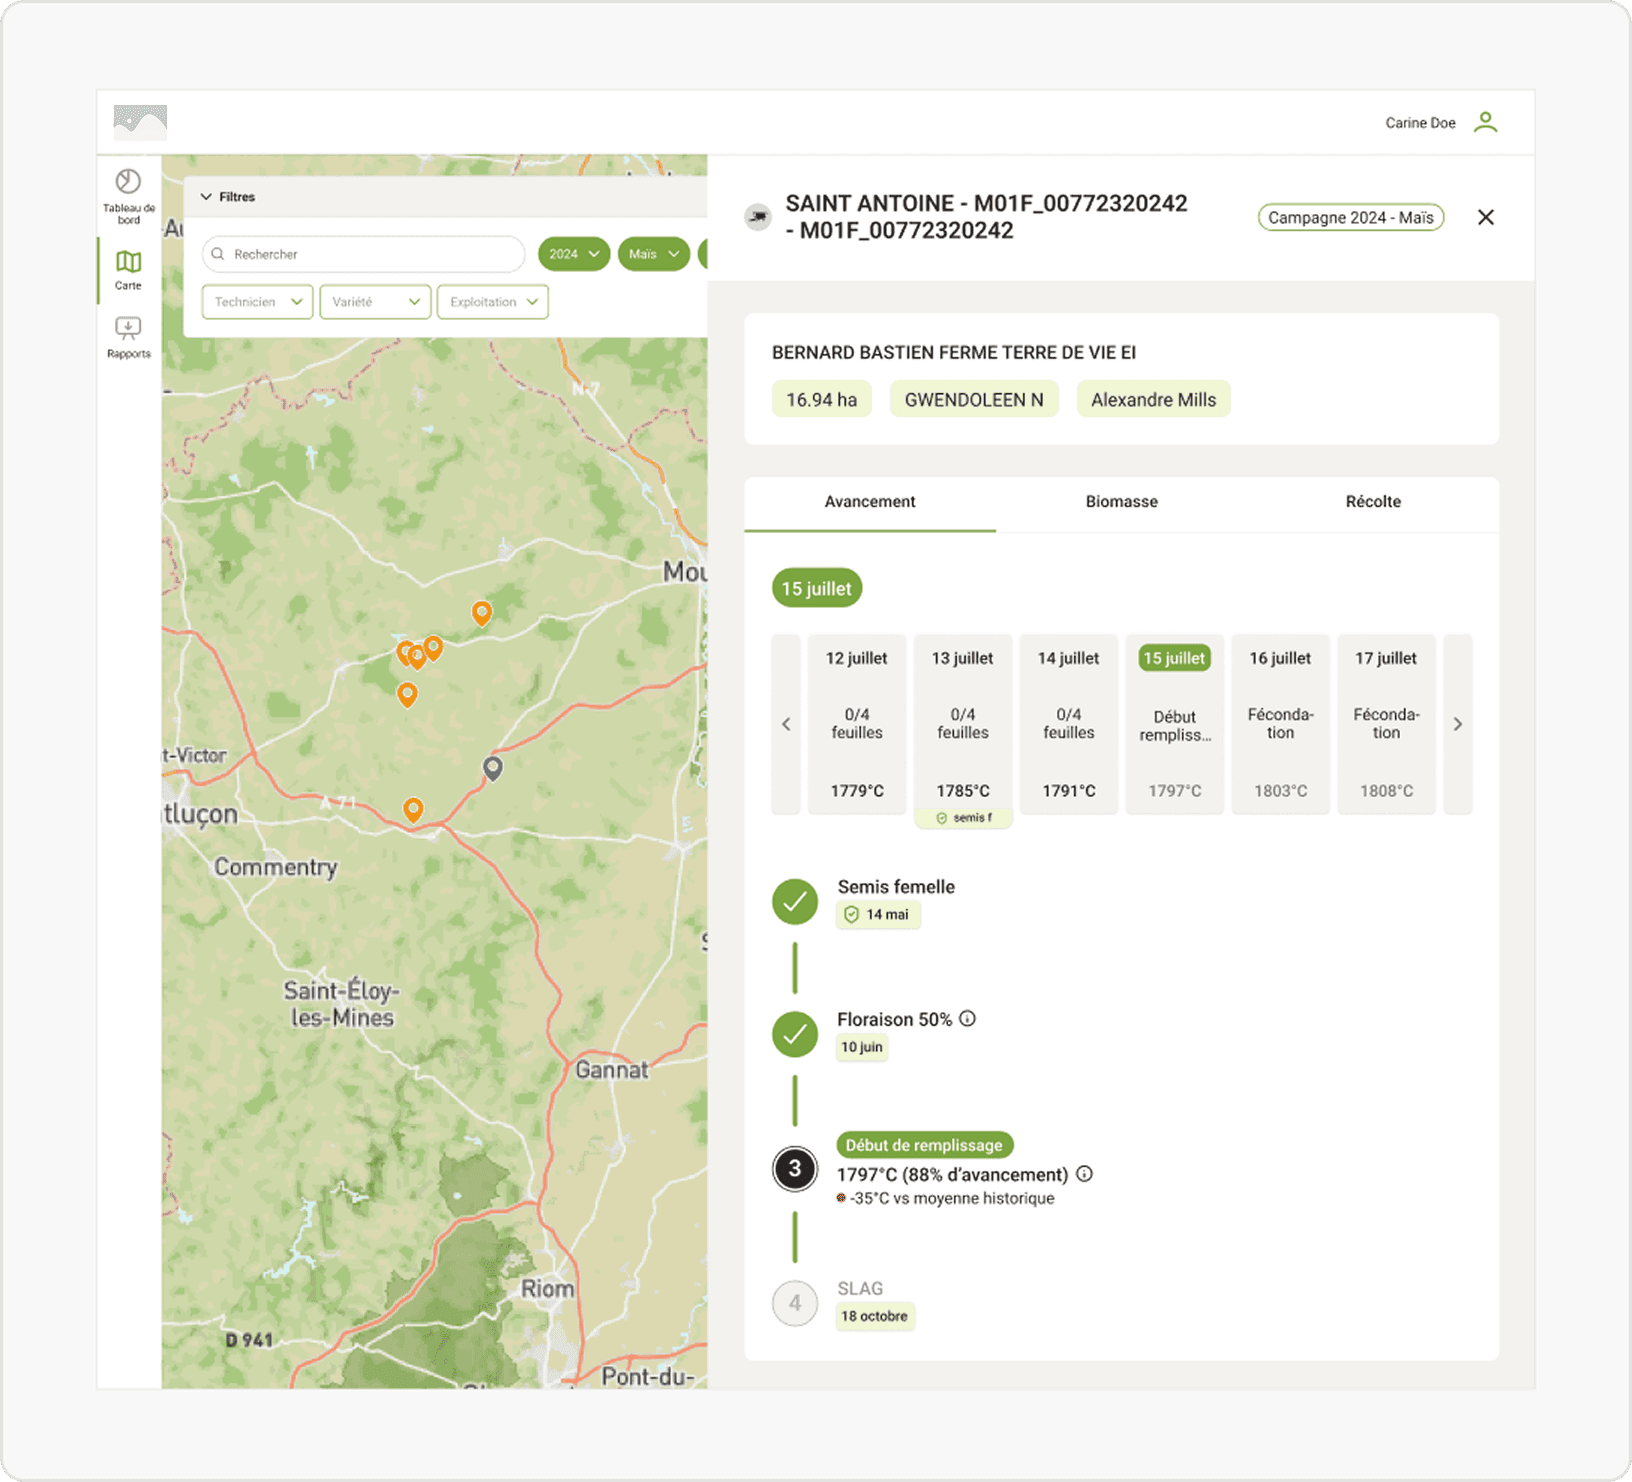Screen dimensions: 1632x1482
Task: Click the 10 juin date tag
Action: [x=862, y=1047]
